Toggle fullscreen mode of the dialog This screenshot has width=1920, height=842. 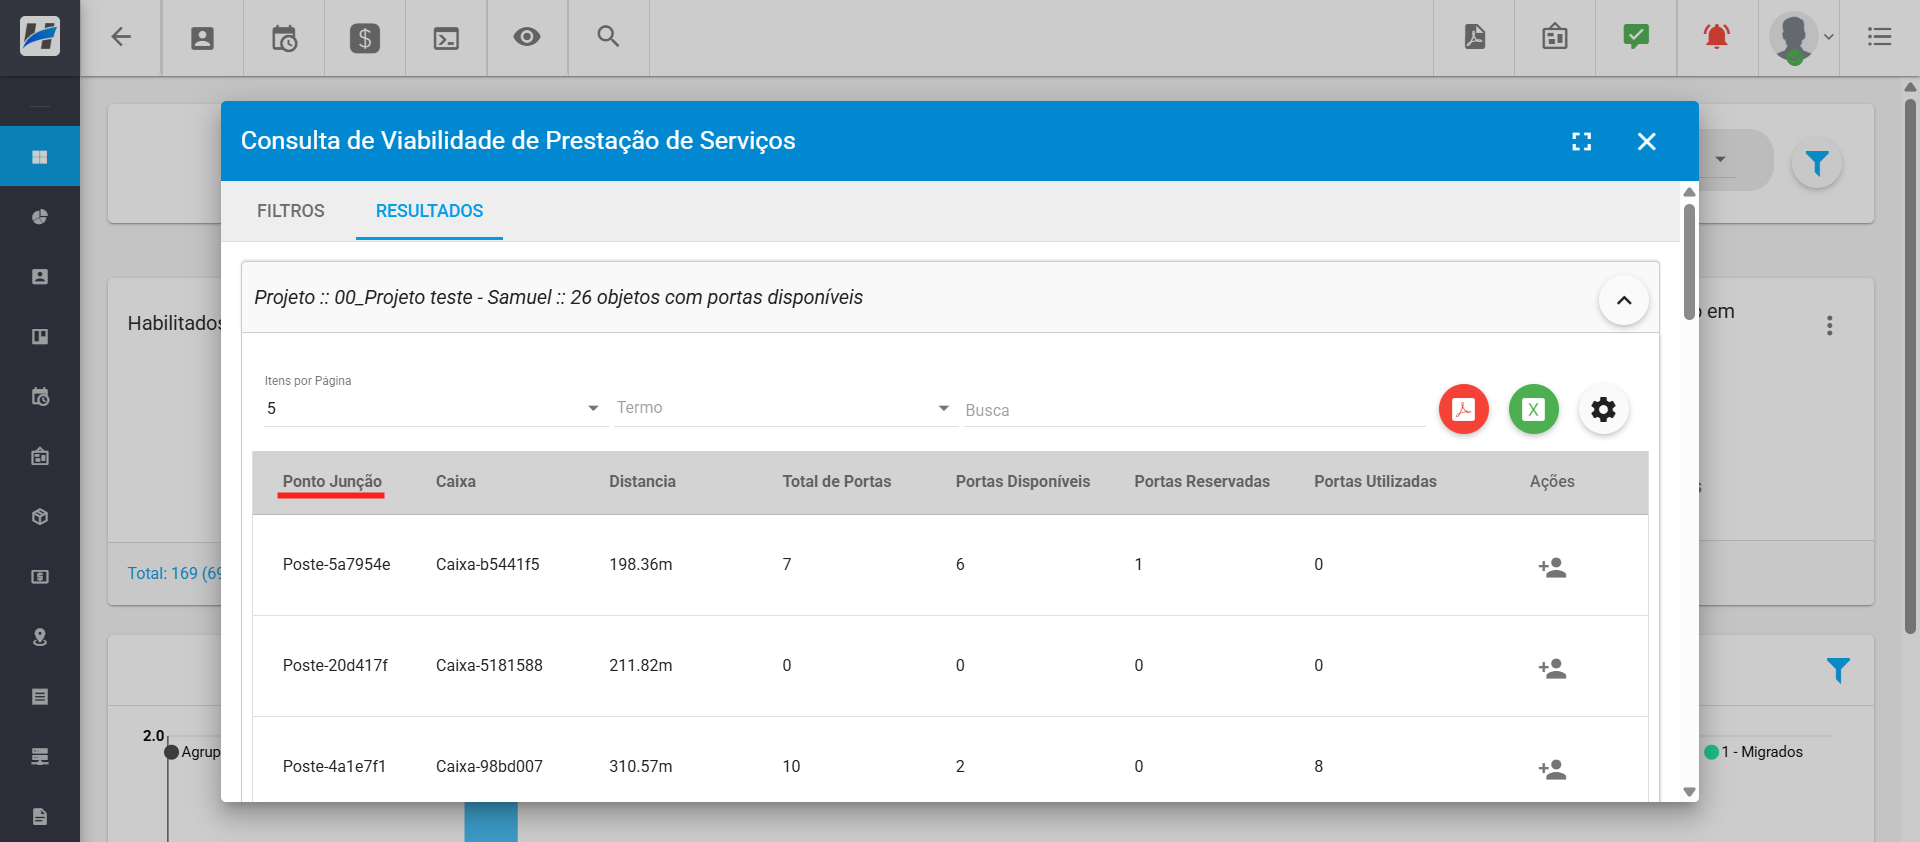click(1581, 141)
